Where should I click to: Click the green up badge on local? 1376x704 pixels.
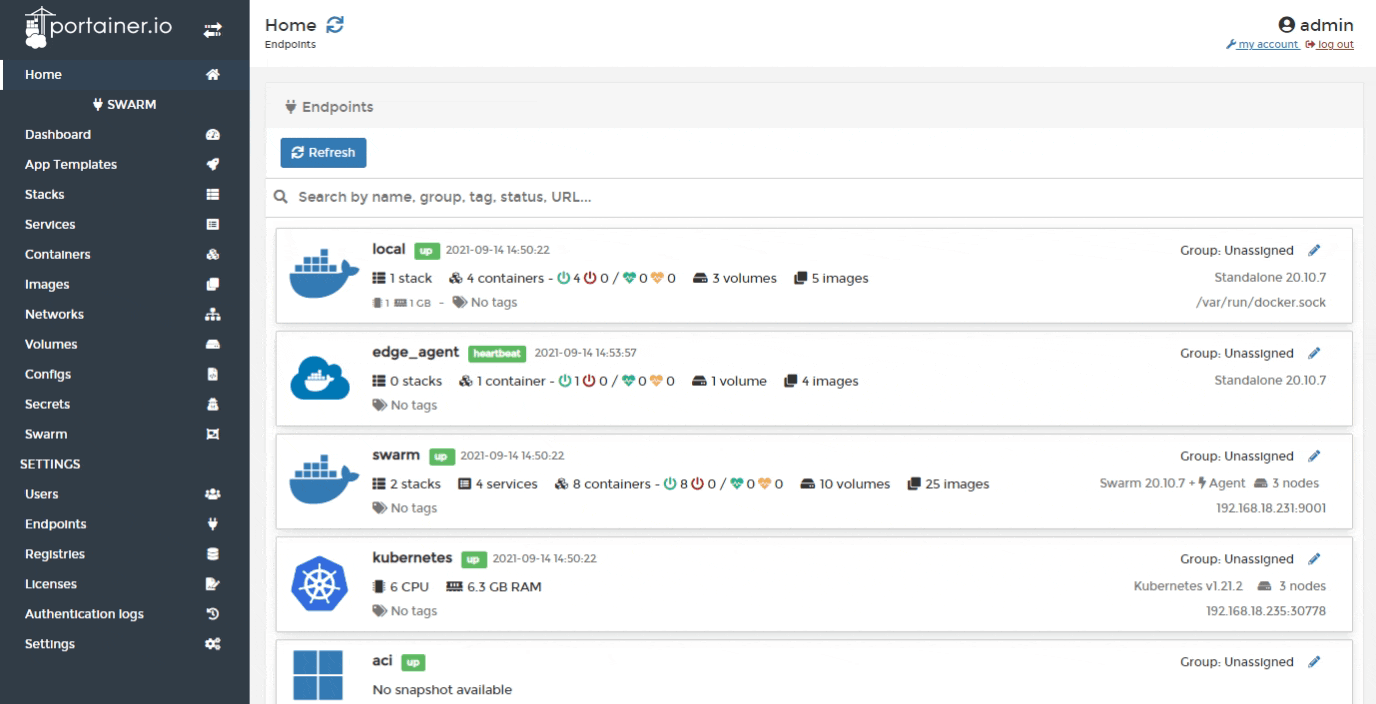coord(426,250)
